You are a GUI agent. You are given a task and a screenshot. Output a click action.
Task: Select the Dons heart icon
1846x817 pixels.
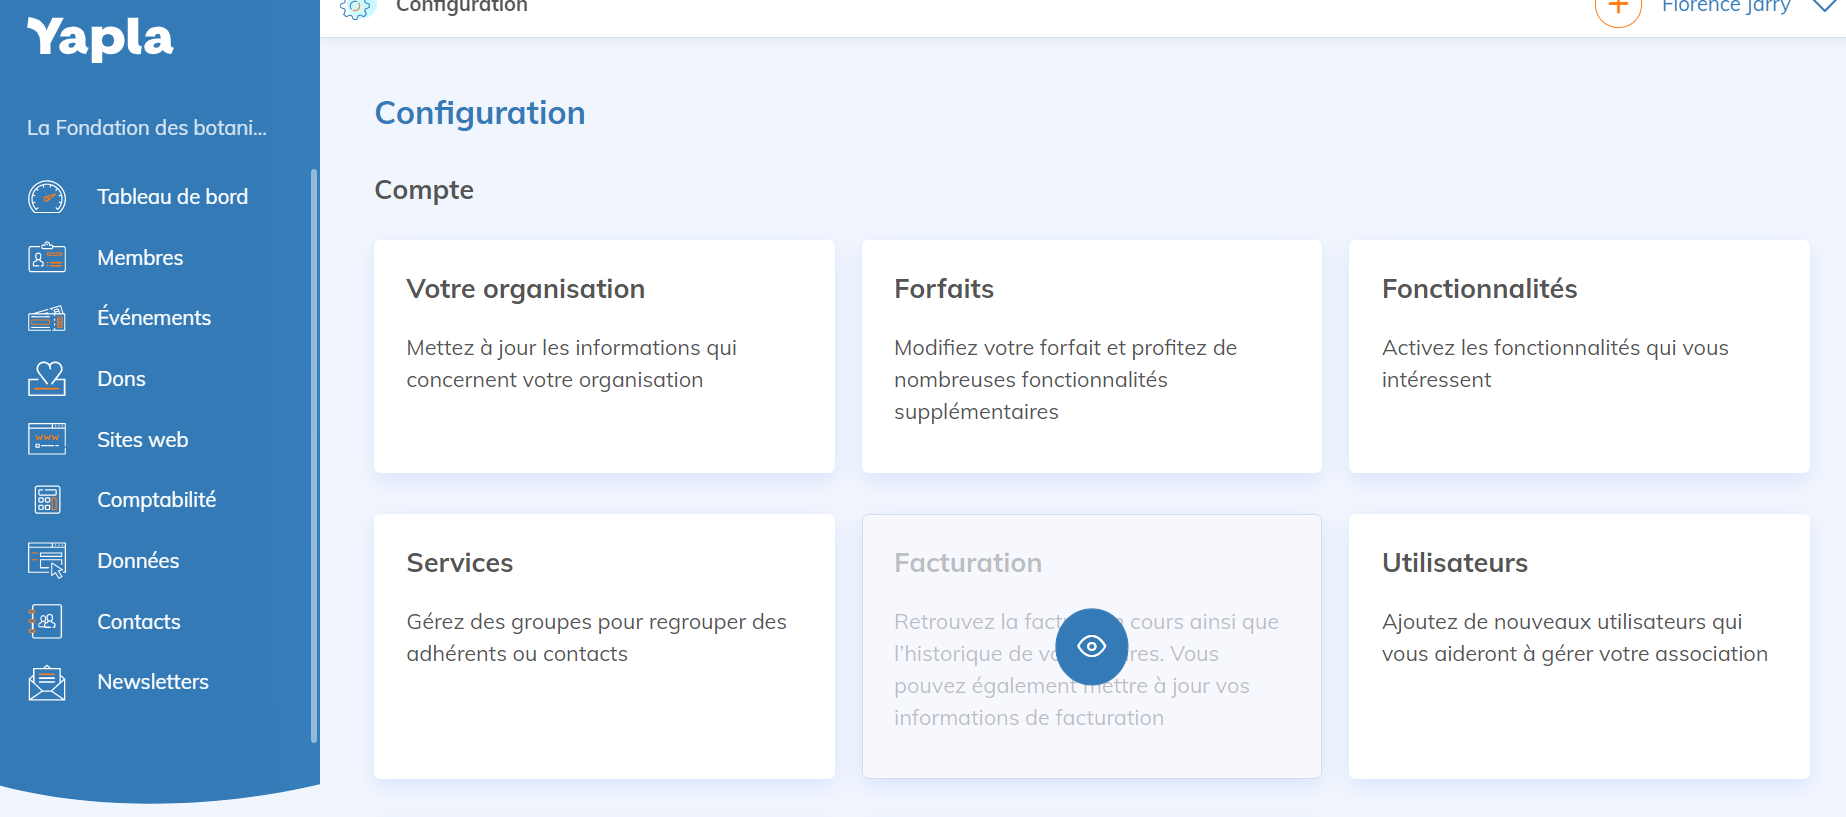[47, 379]
